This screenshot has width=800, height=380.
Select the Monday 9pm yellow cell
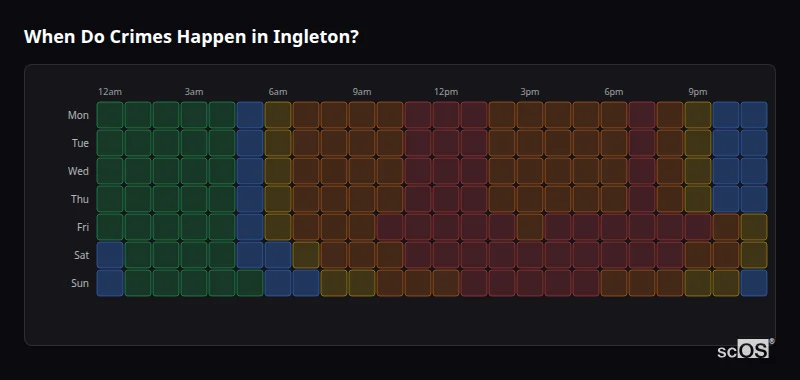point(698,115)
